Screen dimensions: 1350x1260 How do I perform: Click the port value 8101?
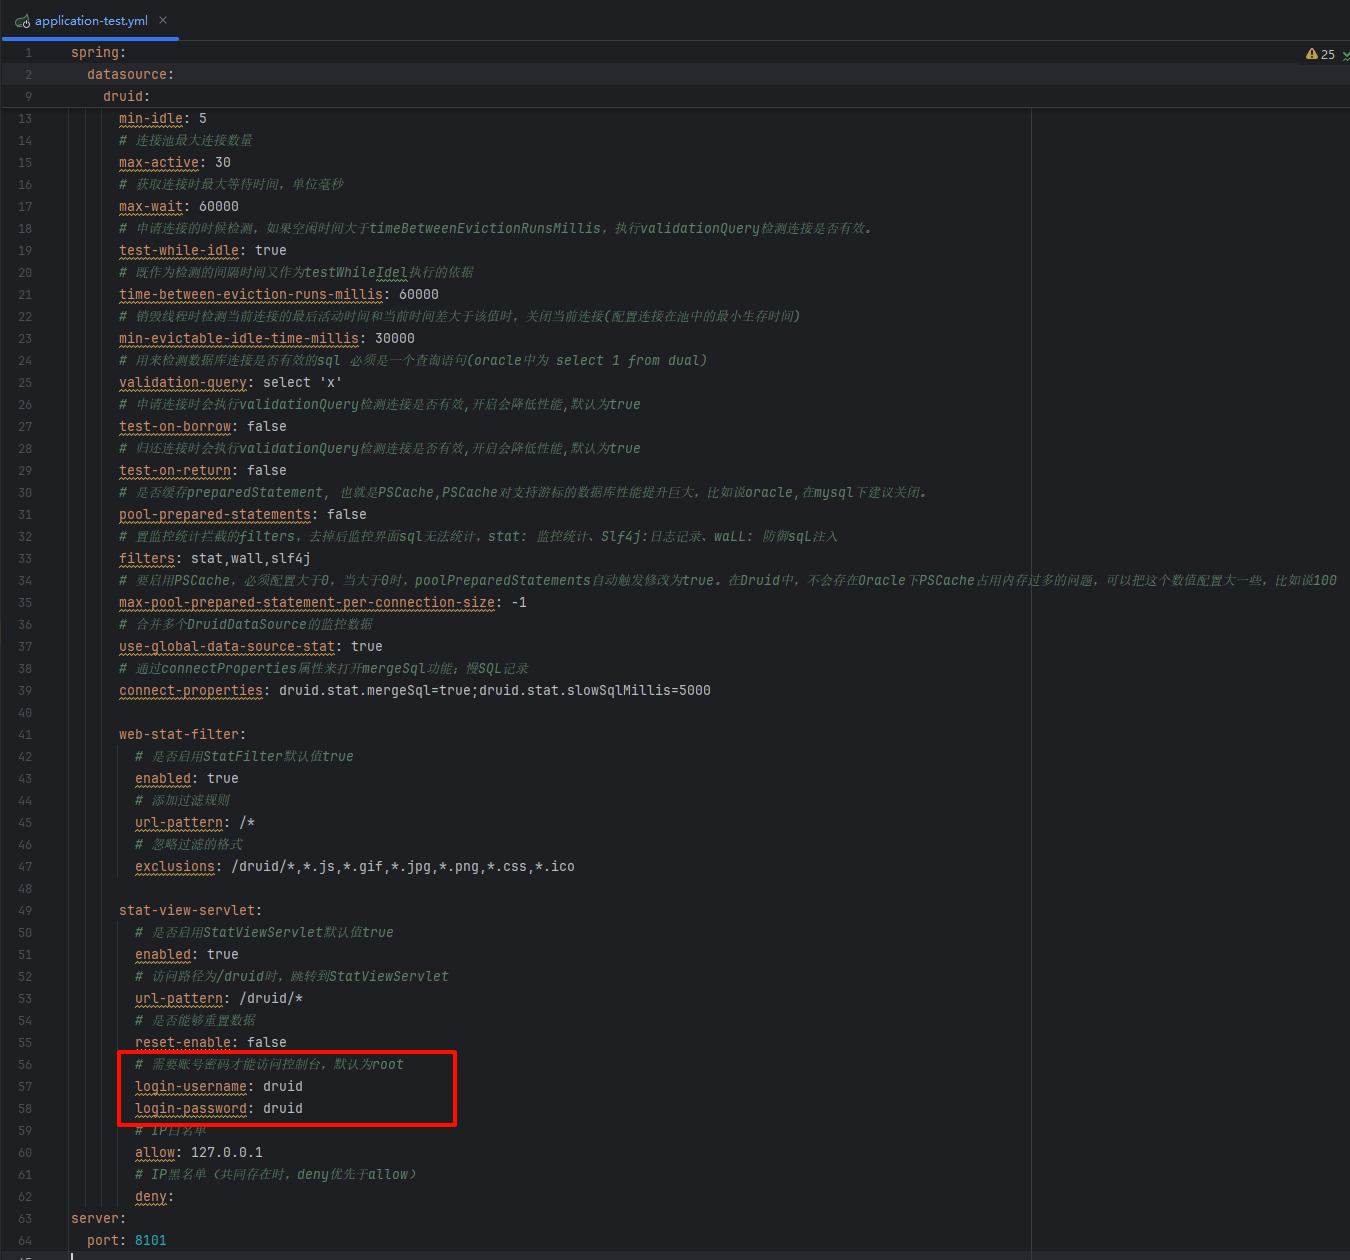point(150,1240)
